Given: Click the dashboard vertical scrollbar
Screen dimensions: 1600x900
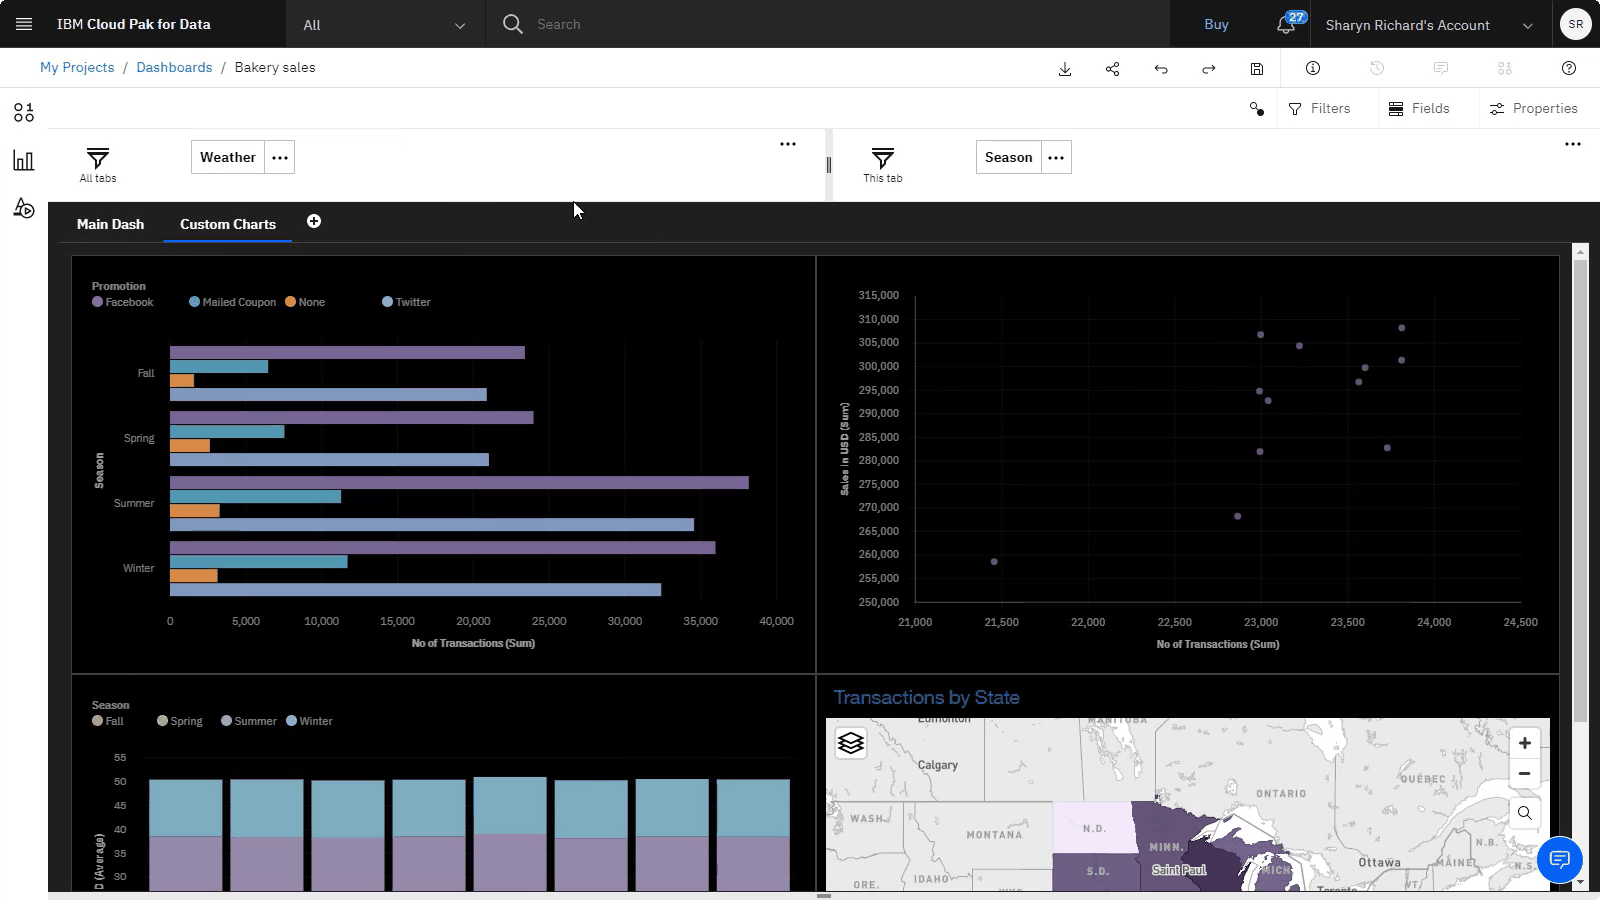Looking at the screenshot, I should coord(1580,490).
